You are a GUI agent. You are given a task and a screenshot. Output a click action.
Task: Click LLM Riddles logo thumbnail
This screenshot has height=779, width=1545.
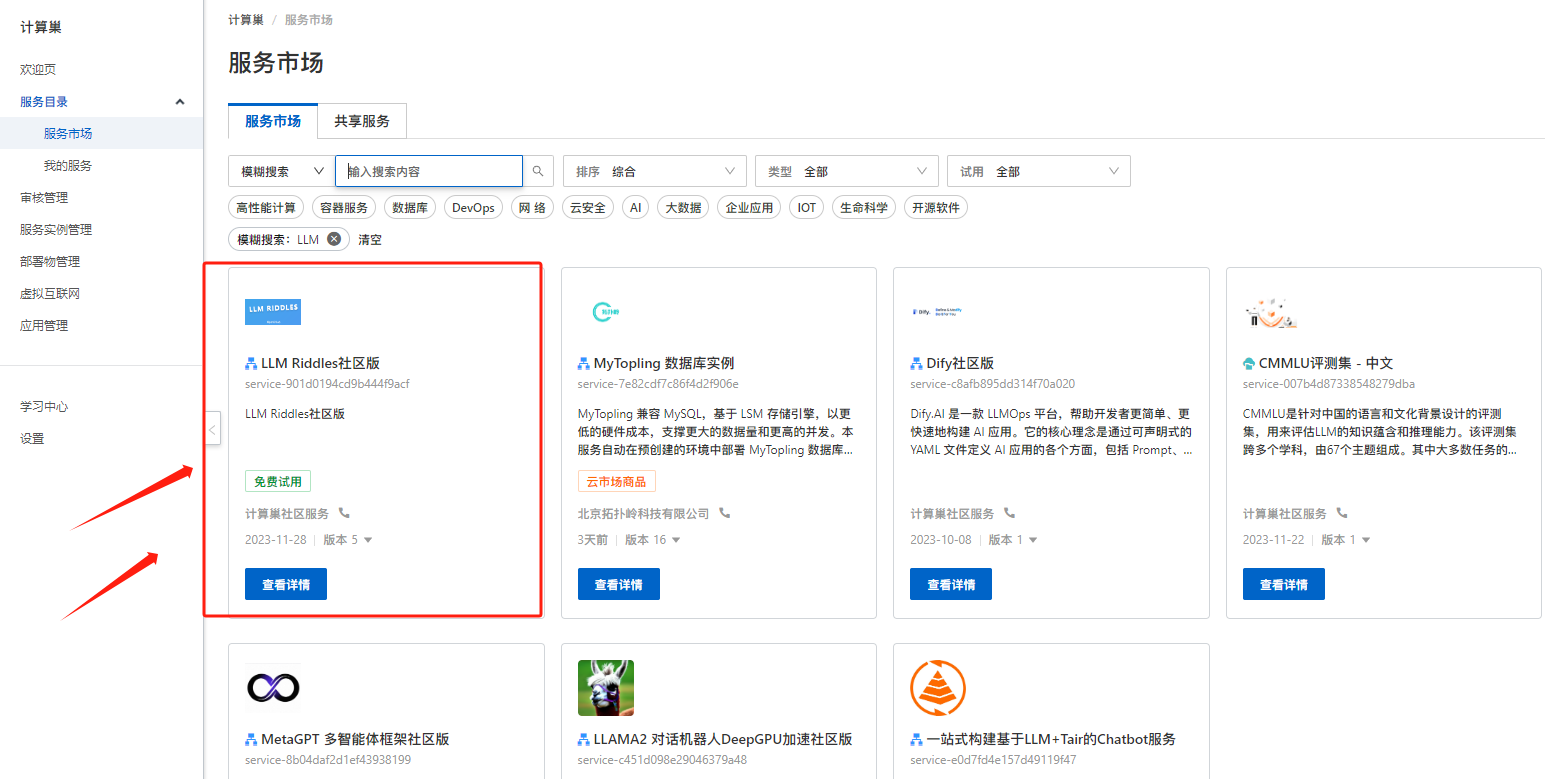coord(273,311)
